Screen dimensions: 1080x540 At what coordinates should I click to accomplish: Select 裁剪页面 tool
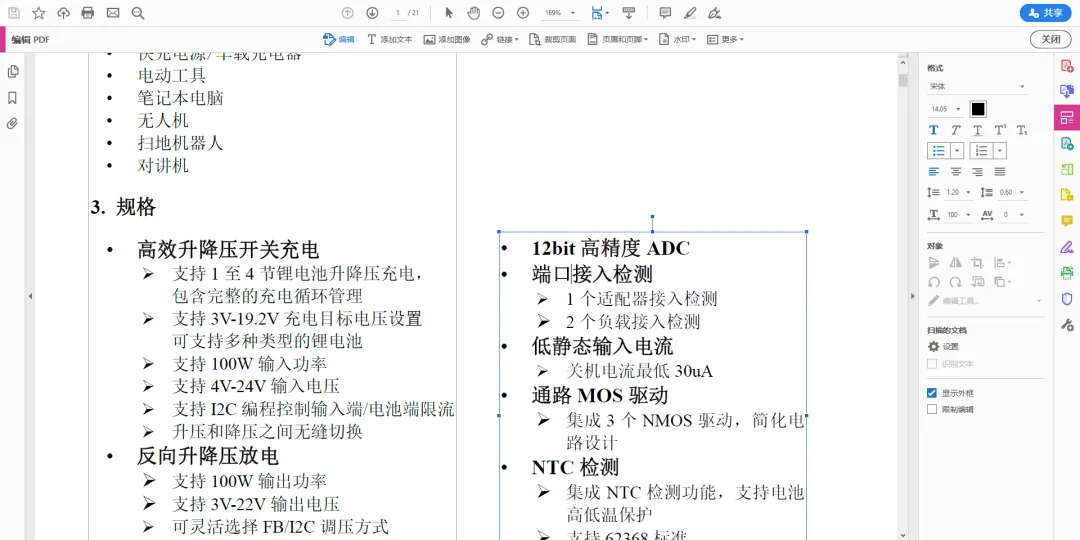point(552,39)
